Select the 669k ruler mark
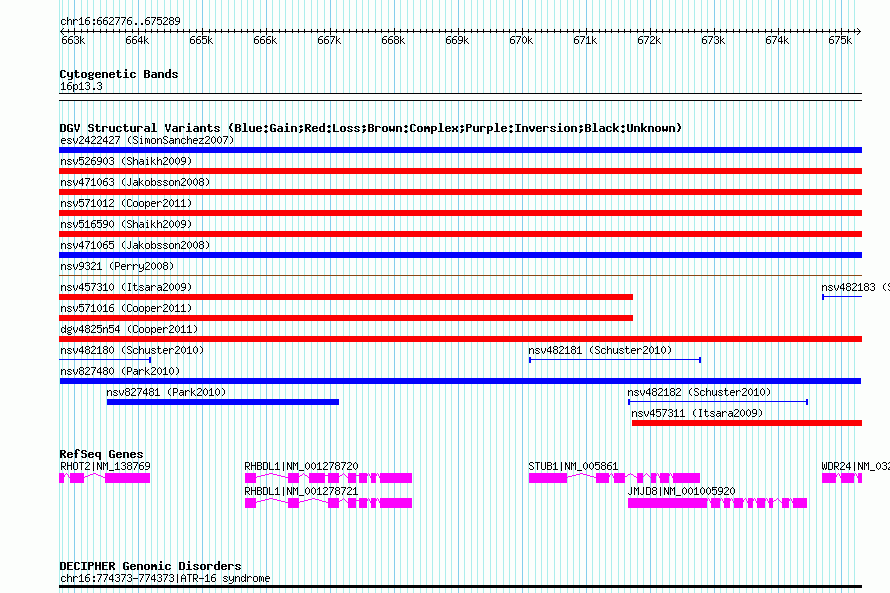Screen dimensions: 890x593 pos(457,40)
